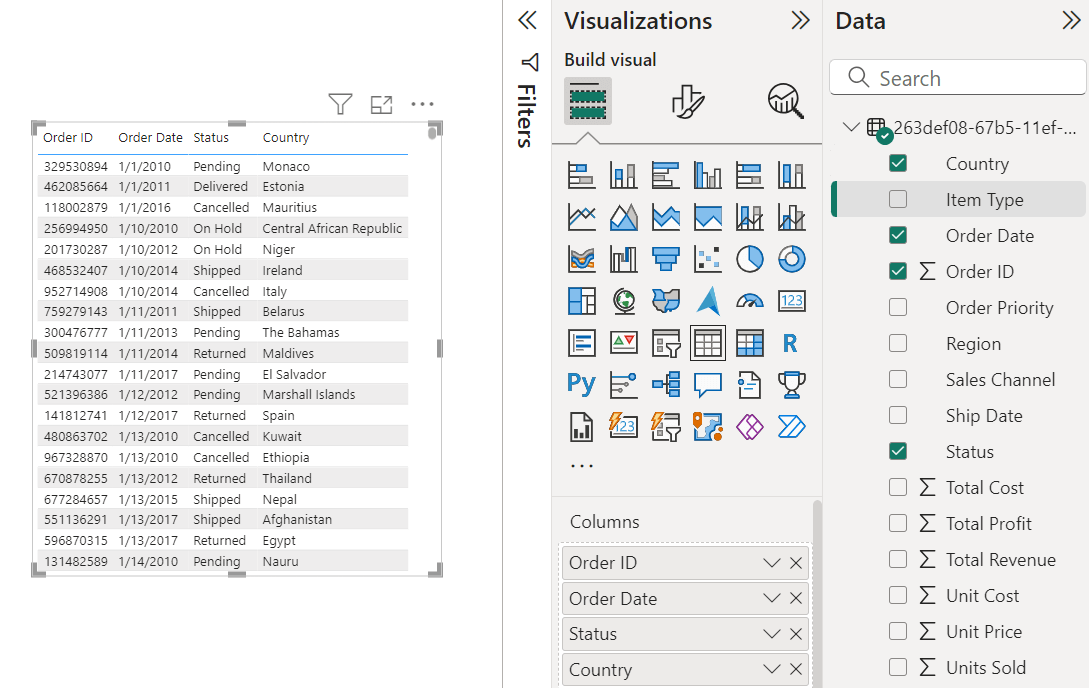Open the Order ID column dropdown
Screen dimensions: 1089x688
click(x=770, y=562)
